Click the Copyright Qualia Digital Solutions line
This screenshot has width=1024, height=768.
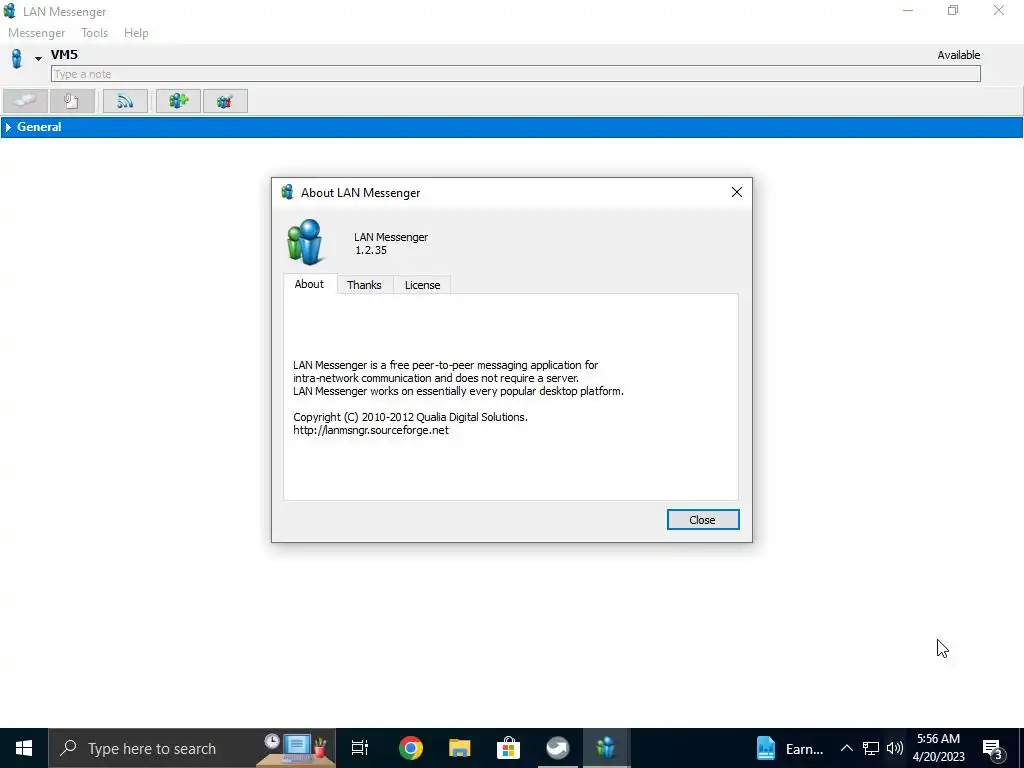(410, 417)
